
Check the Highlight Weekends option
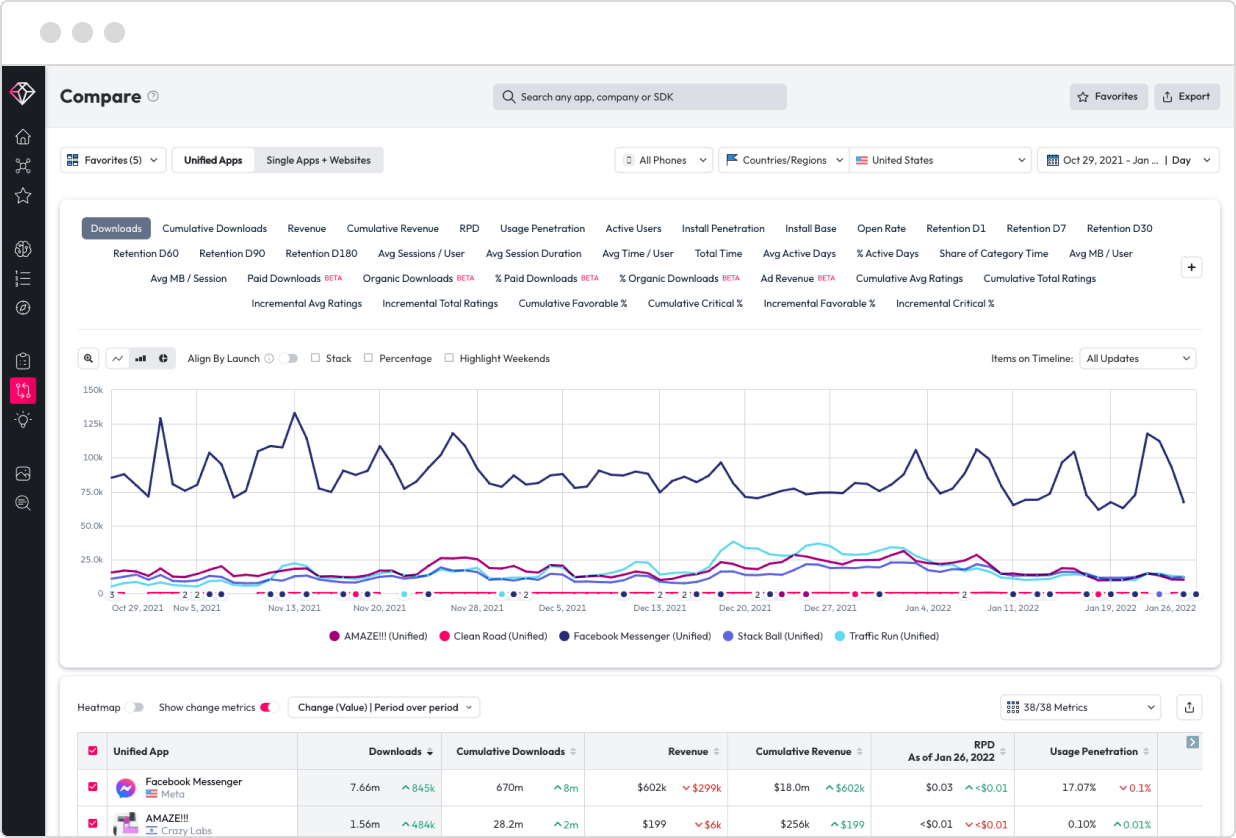click(449, 358)
